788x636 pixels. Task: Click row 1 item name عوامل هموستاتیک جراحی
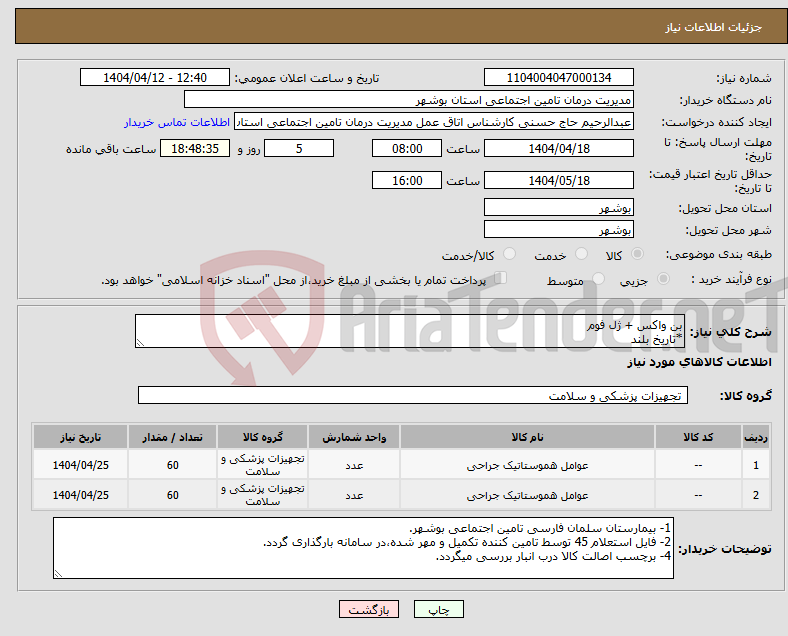pyautogui.click(x=527, y=465)
